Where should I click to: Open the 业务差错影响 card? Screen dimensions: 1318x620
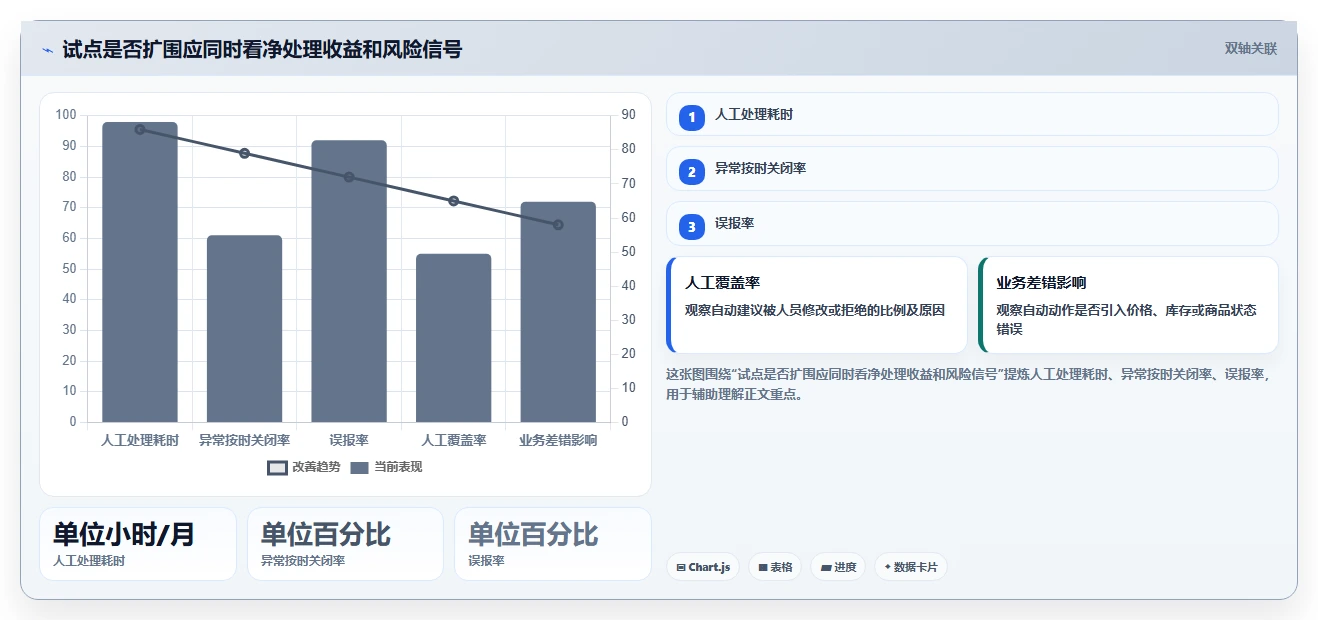(x=1128, y=305)
